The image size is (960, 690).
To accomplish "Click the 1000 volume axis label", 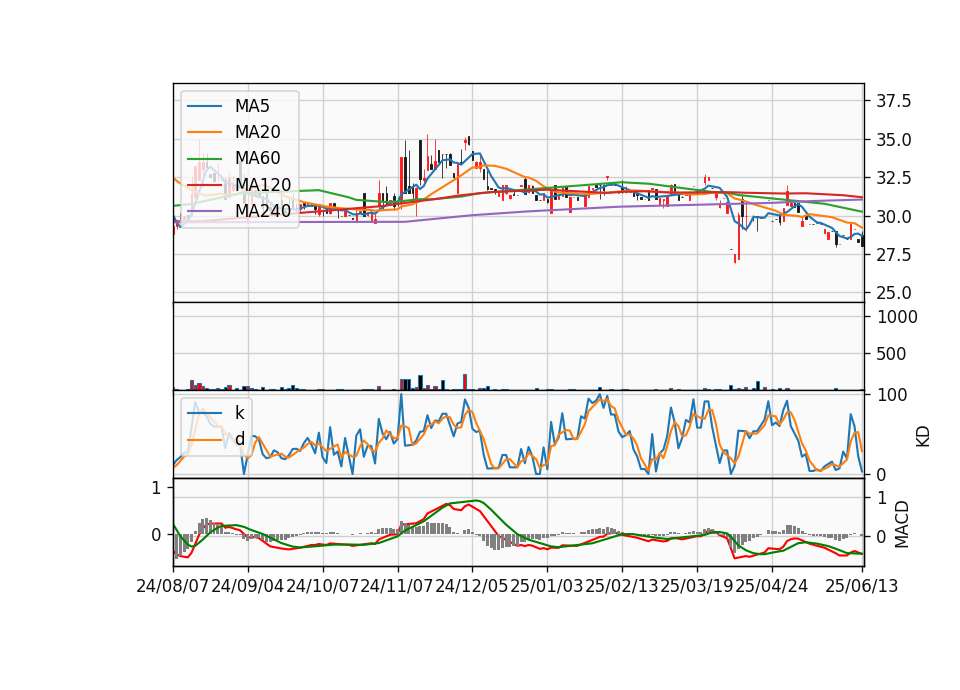I will (898, 317).
